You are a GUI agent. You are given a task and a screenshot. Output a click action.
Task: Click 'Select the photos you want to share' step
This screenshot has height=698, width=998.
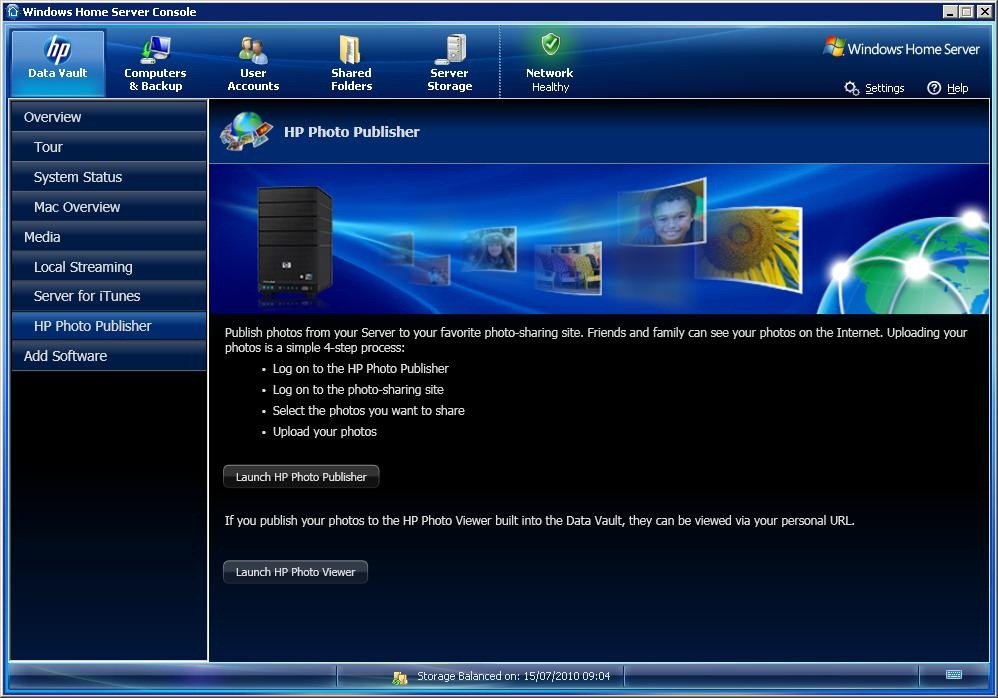(369, 410)
